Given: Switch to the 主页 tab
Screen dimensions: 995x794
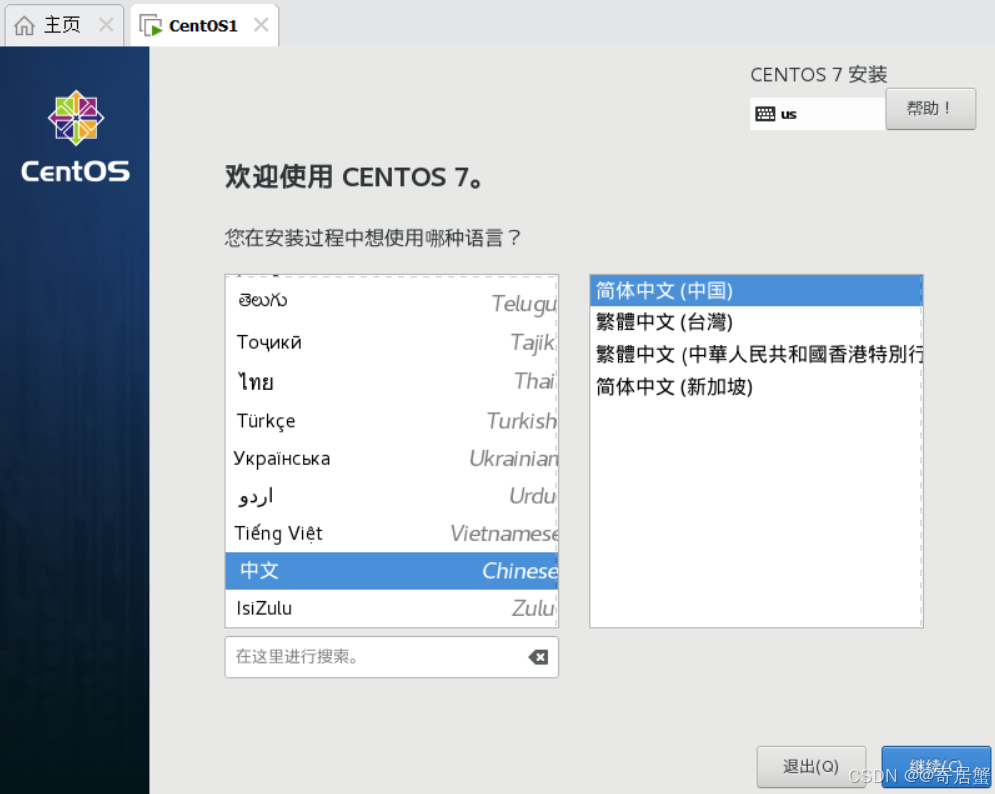Looking at the screenshot, I should (x=64, y=25).
